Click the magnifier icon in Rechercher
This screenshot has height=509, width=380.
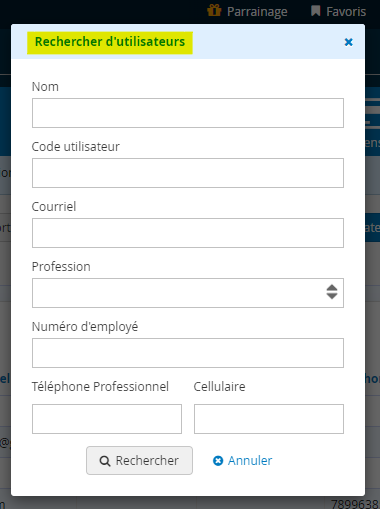(x=105, y=461)
